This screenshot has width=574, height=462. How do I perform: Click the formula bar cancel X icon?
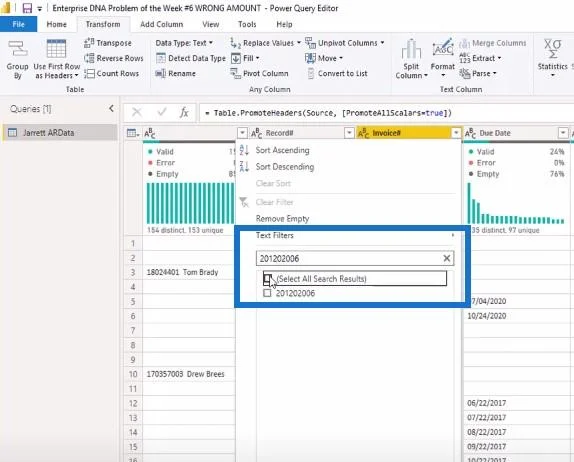click(x=137, y=112)
